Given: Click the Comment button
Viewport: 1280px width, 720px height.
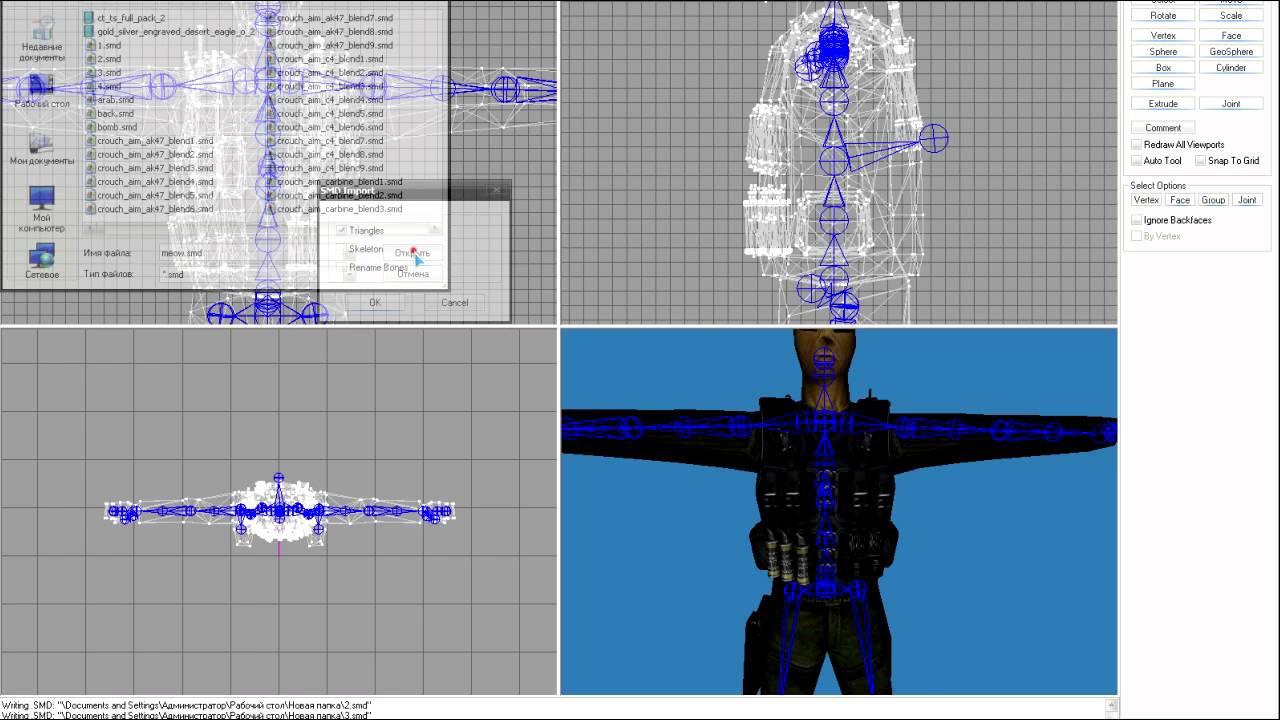Looking at the screenshot, I should coord(1163,128).
